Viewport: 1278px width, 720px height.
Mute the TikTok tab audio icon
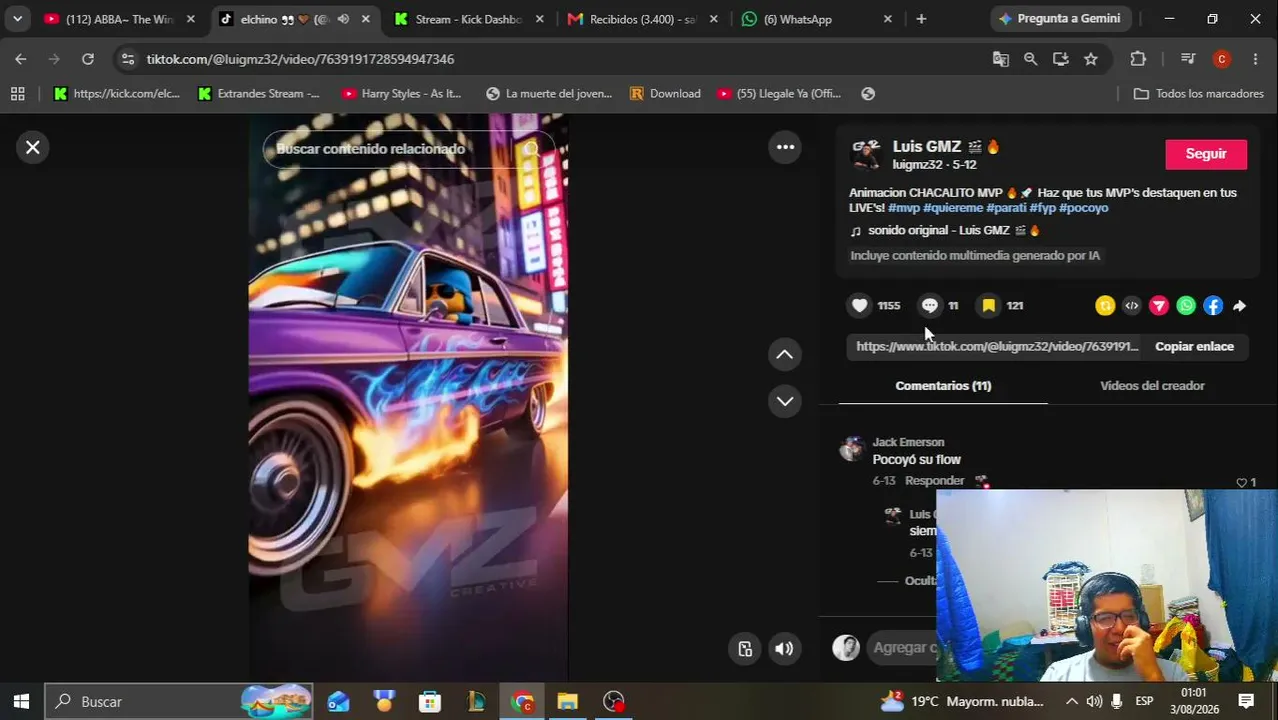(x=343, y=19)
